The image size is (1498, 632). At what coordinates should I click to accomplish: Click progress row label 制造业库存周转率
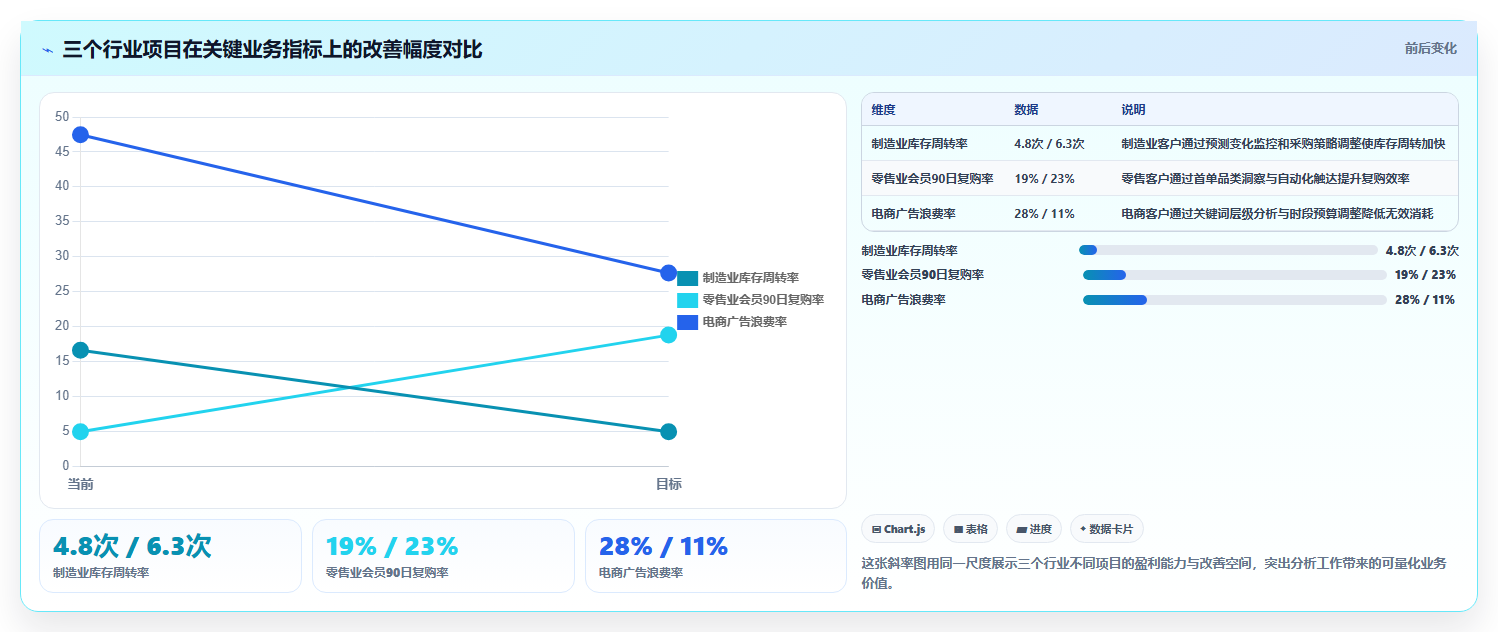coord(909,251)
